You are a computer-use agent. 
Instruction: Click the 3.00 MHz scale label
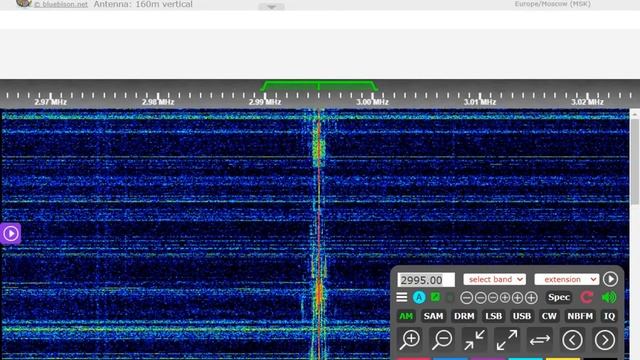[x=372, y=102]
